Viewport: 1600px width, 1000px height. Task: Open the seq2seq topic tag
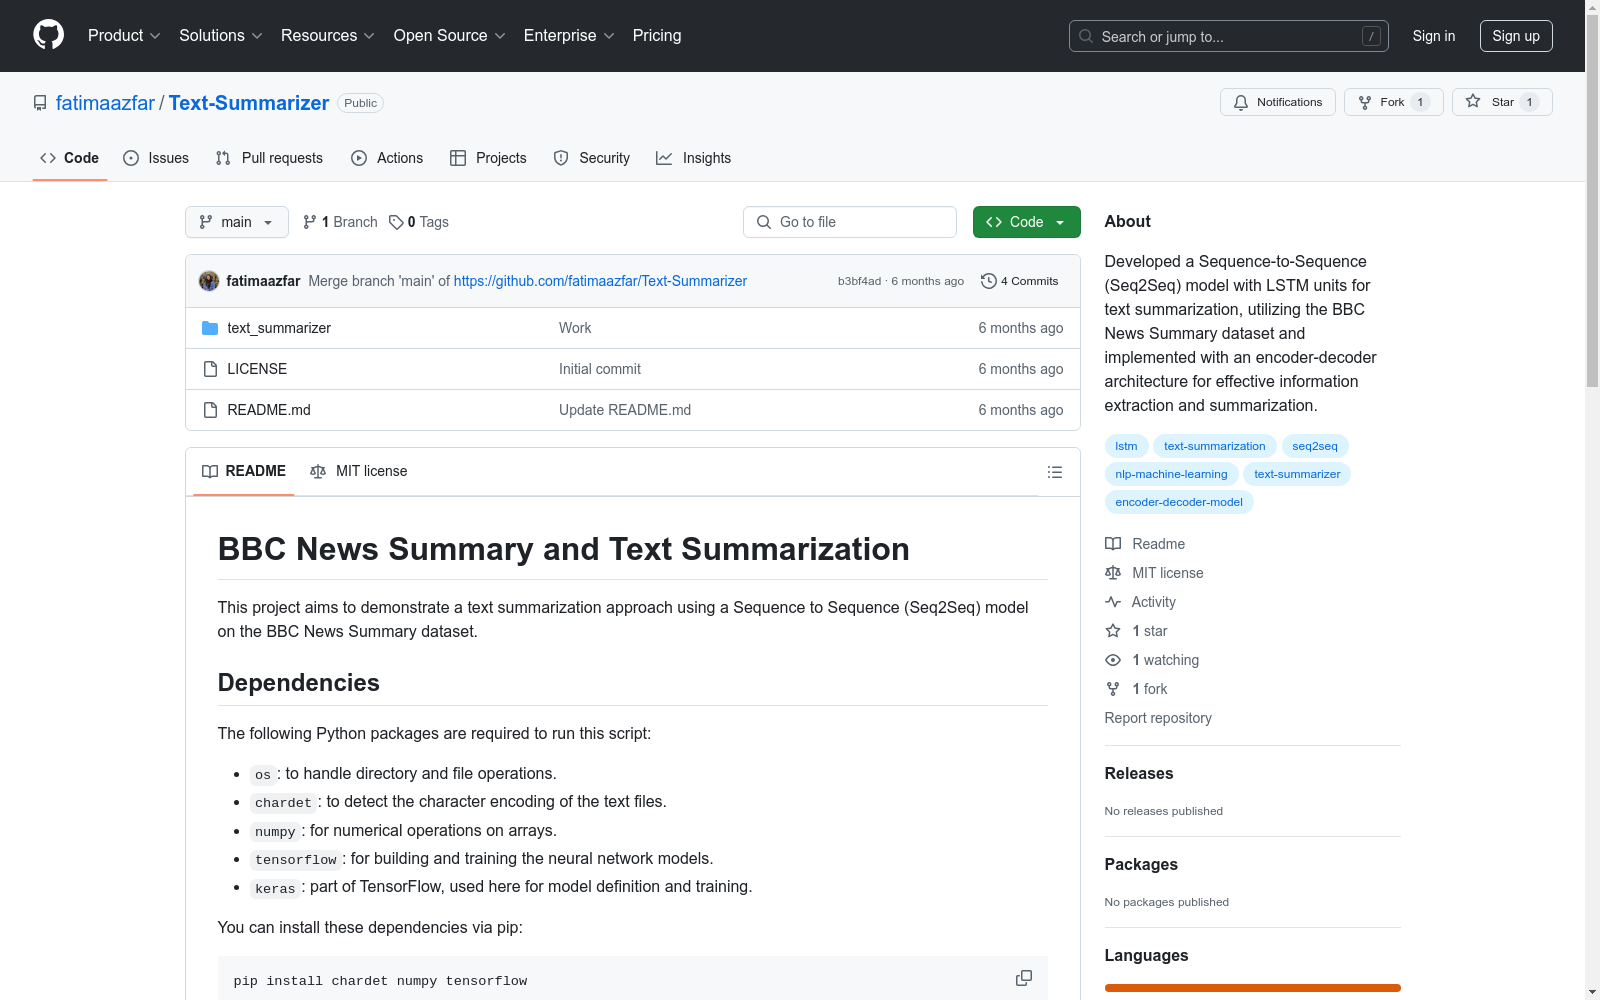point(1315,446)
